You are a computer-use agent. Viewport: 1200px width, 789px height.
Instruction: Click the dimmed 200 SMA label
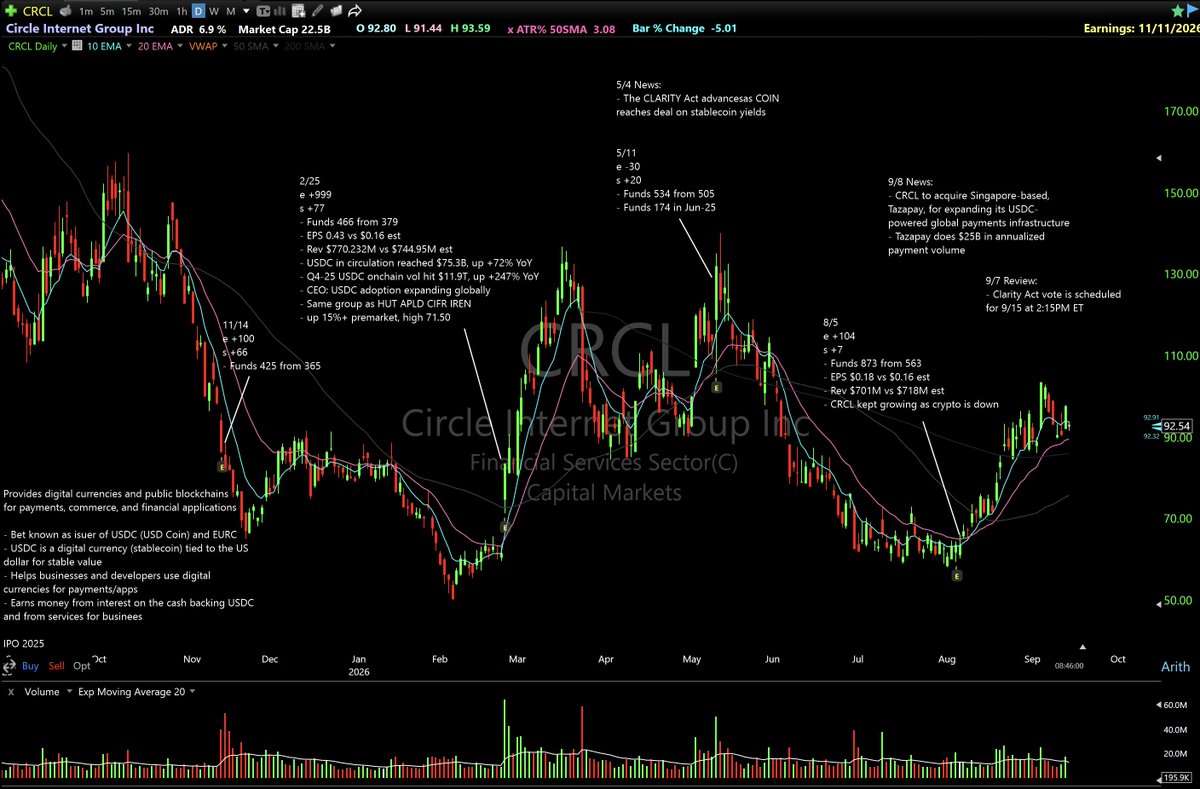pyautogui.click(x=304, y=46)
